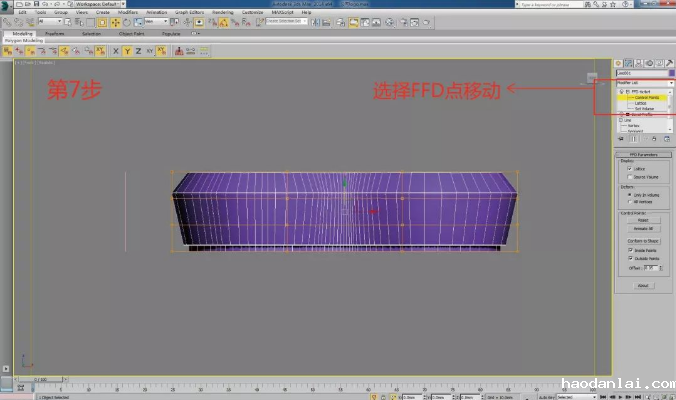Image resolution: width=676 pixels, height=400 pixels.
Task: Click the Mirror tool icon
Action: click(x=316, y=22)
